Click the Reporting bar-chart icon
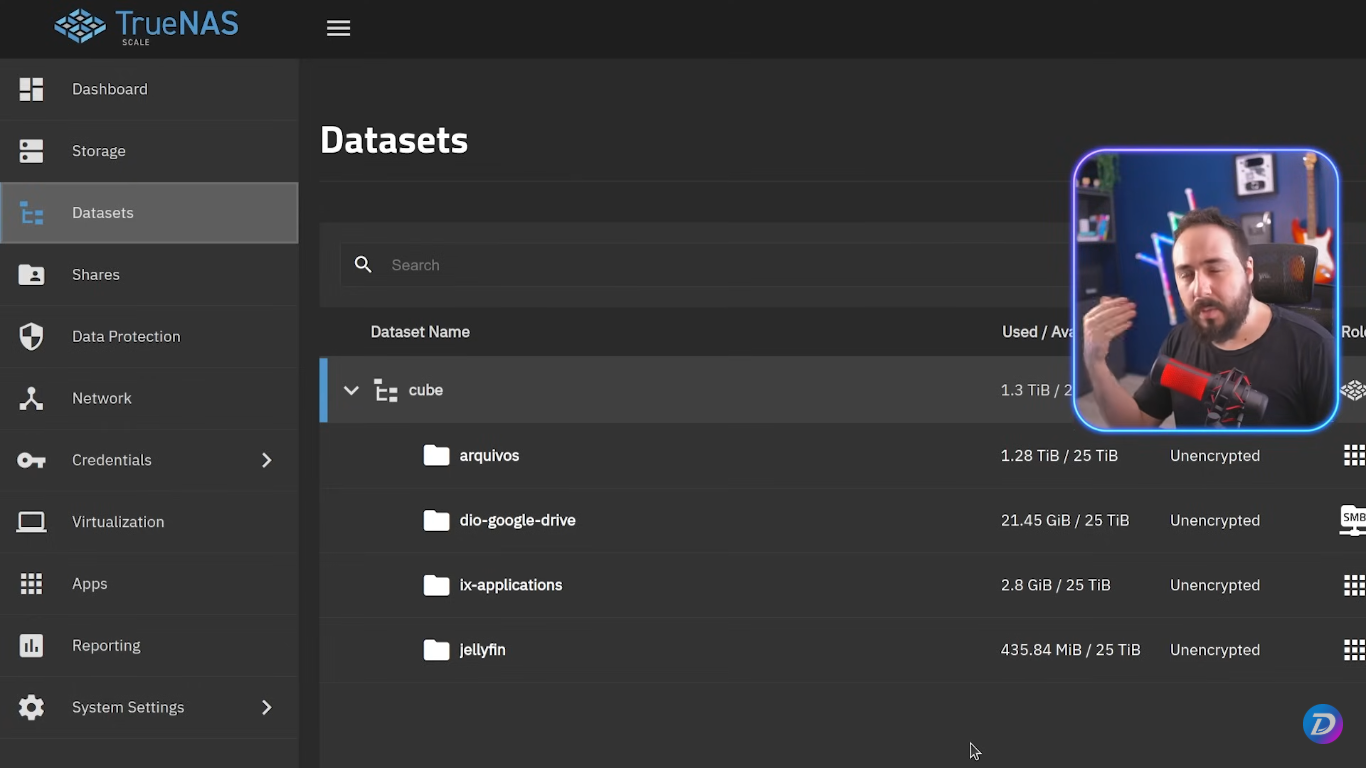 [31, 645]
